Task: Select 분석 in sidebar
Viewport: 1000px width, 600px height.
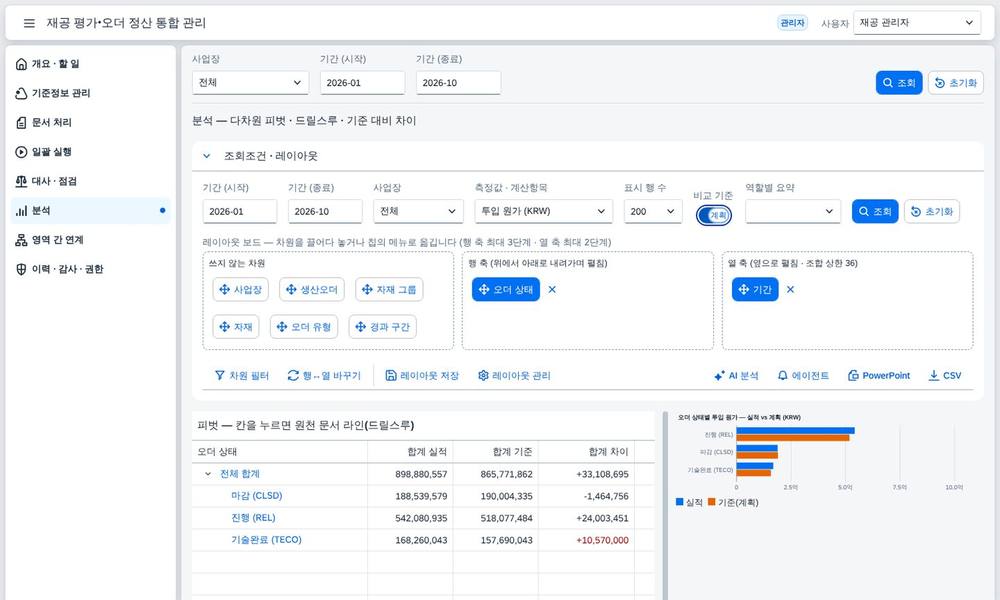Action: 91,210
